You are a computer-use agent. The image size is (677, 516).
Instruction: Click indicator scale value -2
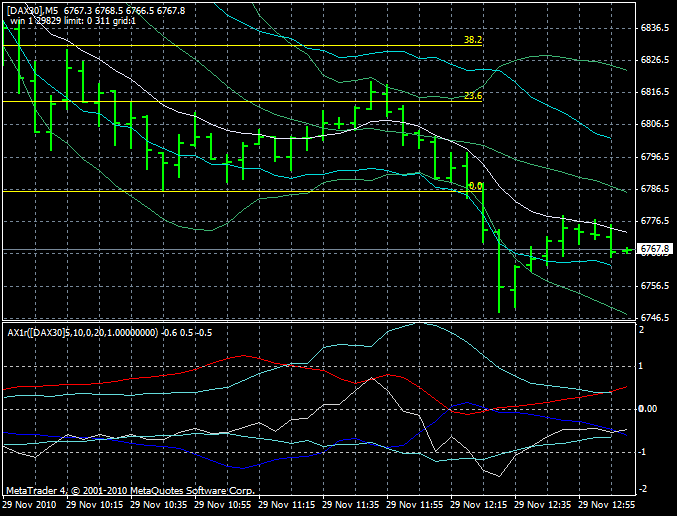pyautogui.click(x=642, y=489)
